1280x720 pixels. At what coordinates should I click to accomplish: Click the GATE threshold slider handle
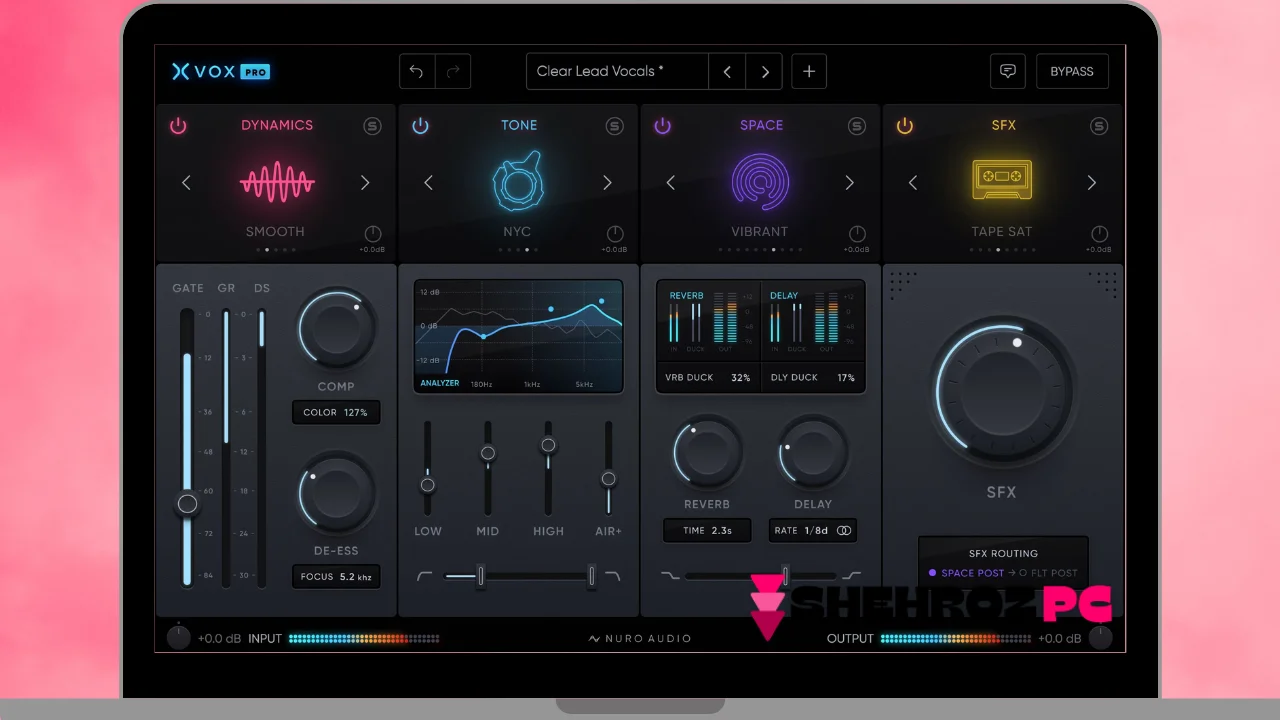(x=187, y=503)
